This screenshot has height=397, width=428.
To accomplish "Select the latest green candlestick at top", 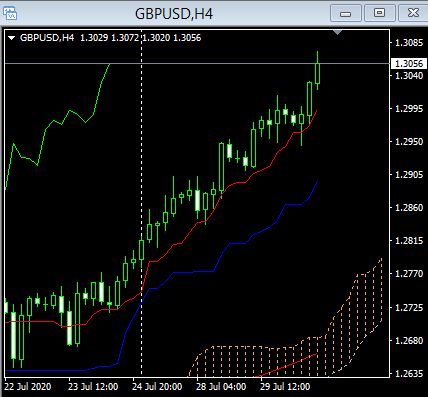I will point(318,71).
